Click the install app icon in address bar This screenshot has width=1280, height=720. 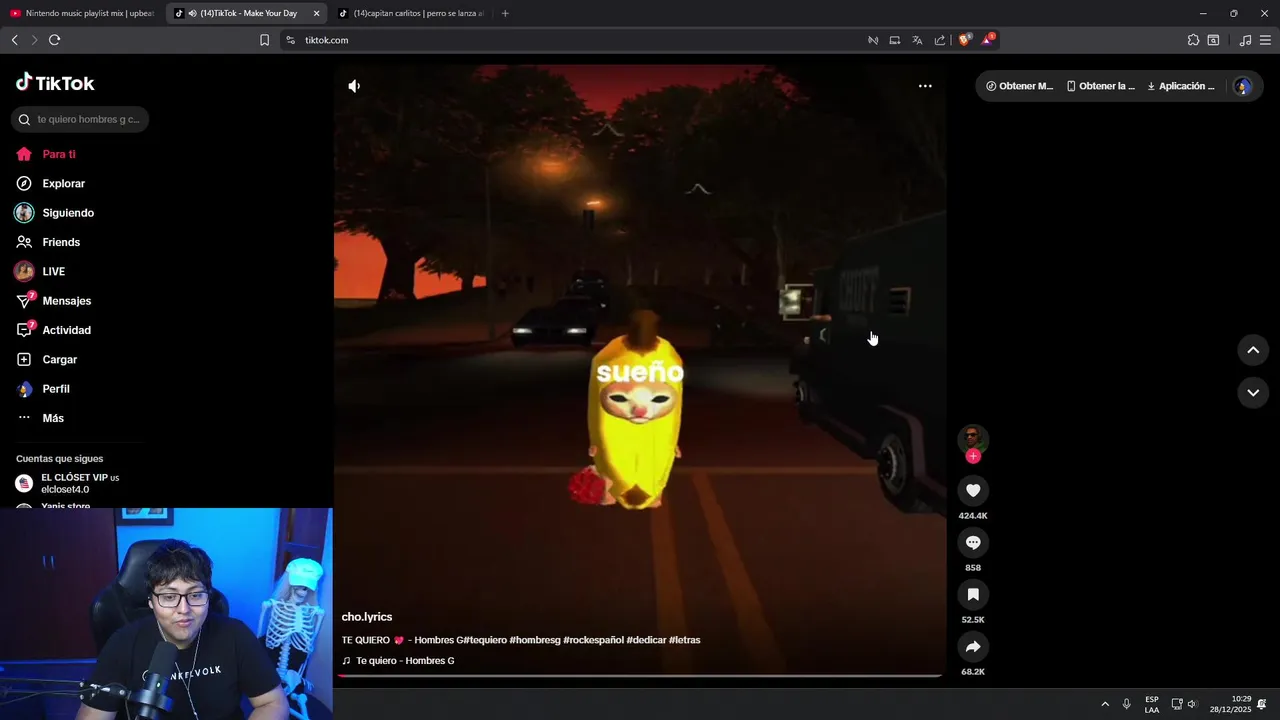(x=895, y=40)
